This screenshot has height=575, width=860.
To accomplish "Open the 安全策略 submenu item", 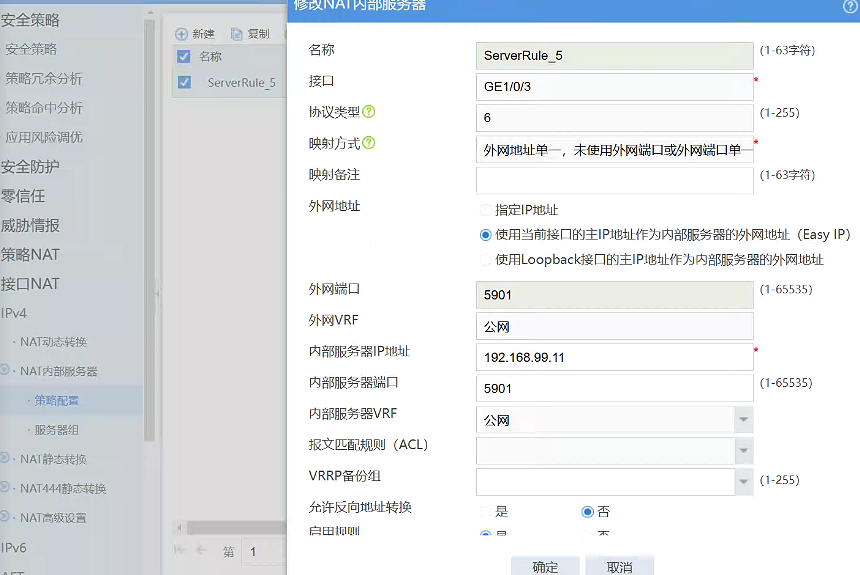I will [x=31, y=49].
